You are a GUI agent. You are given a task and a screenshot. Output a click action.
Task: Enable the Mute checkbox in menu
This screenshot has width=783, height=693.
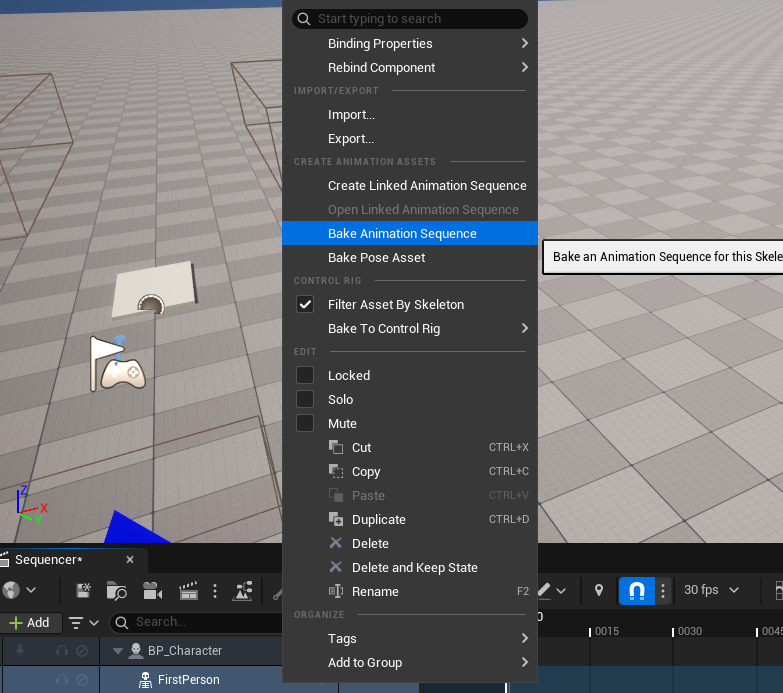point(305,423)
